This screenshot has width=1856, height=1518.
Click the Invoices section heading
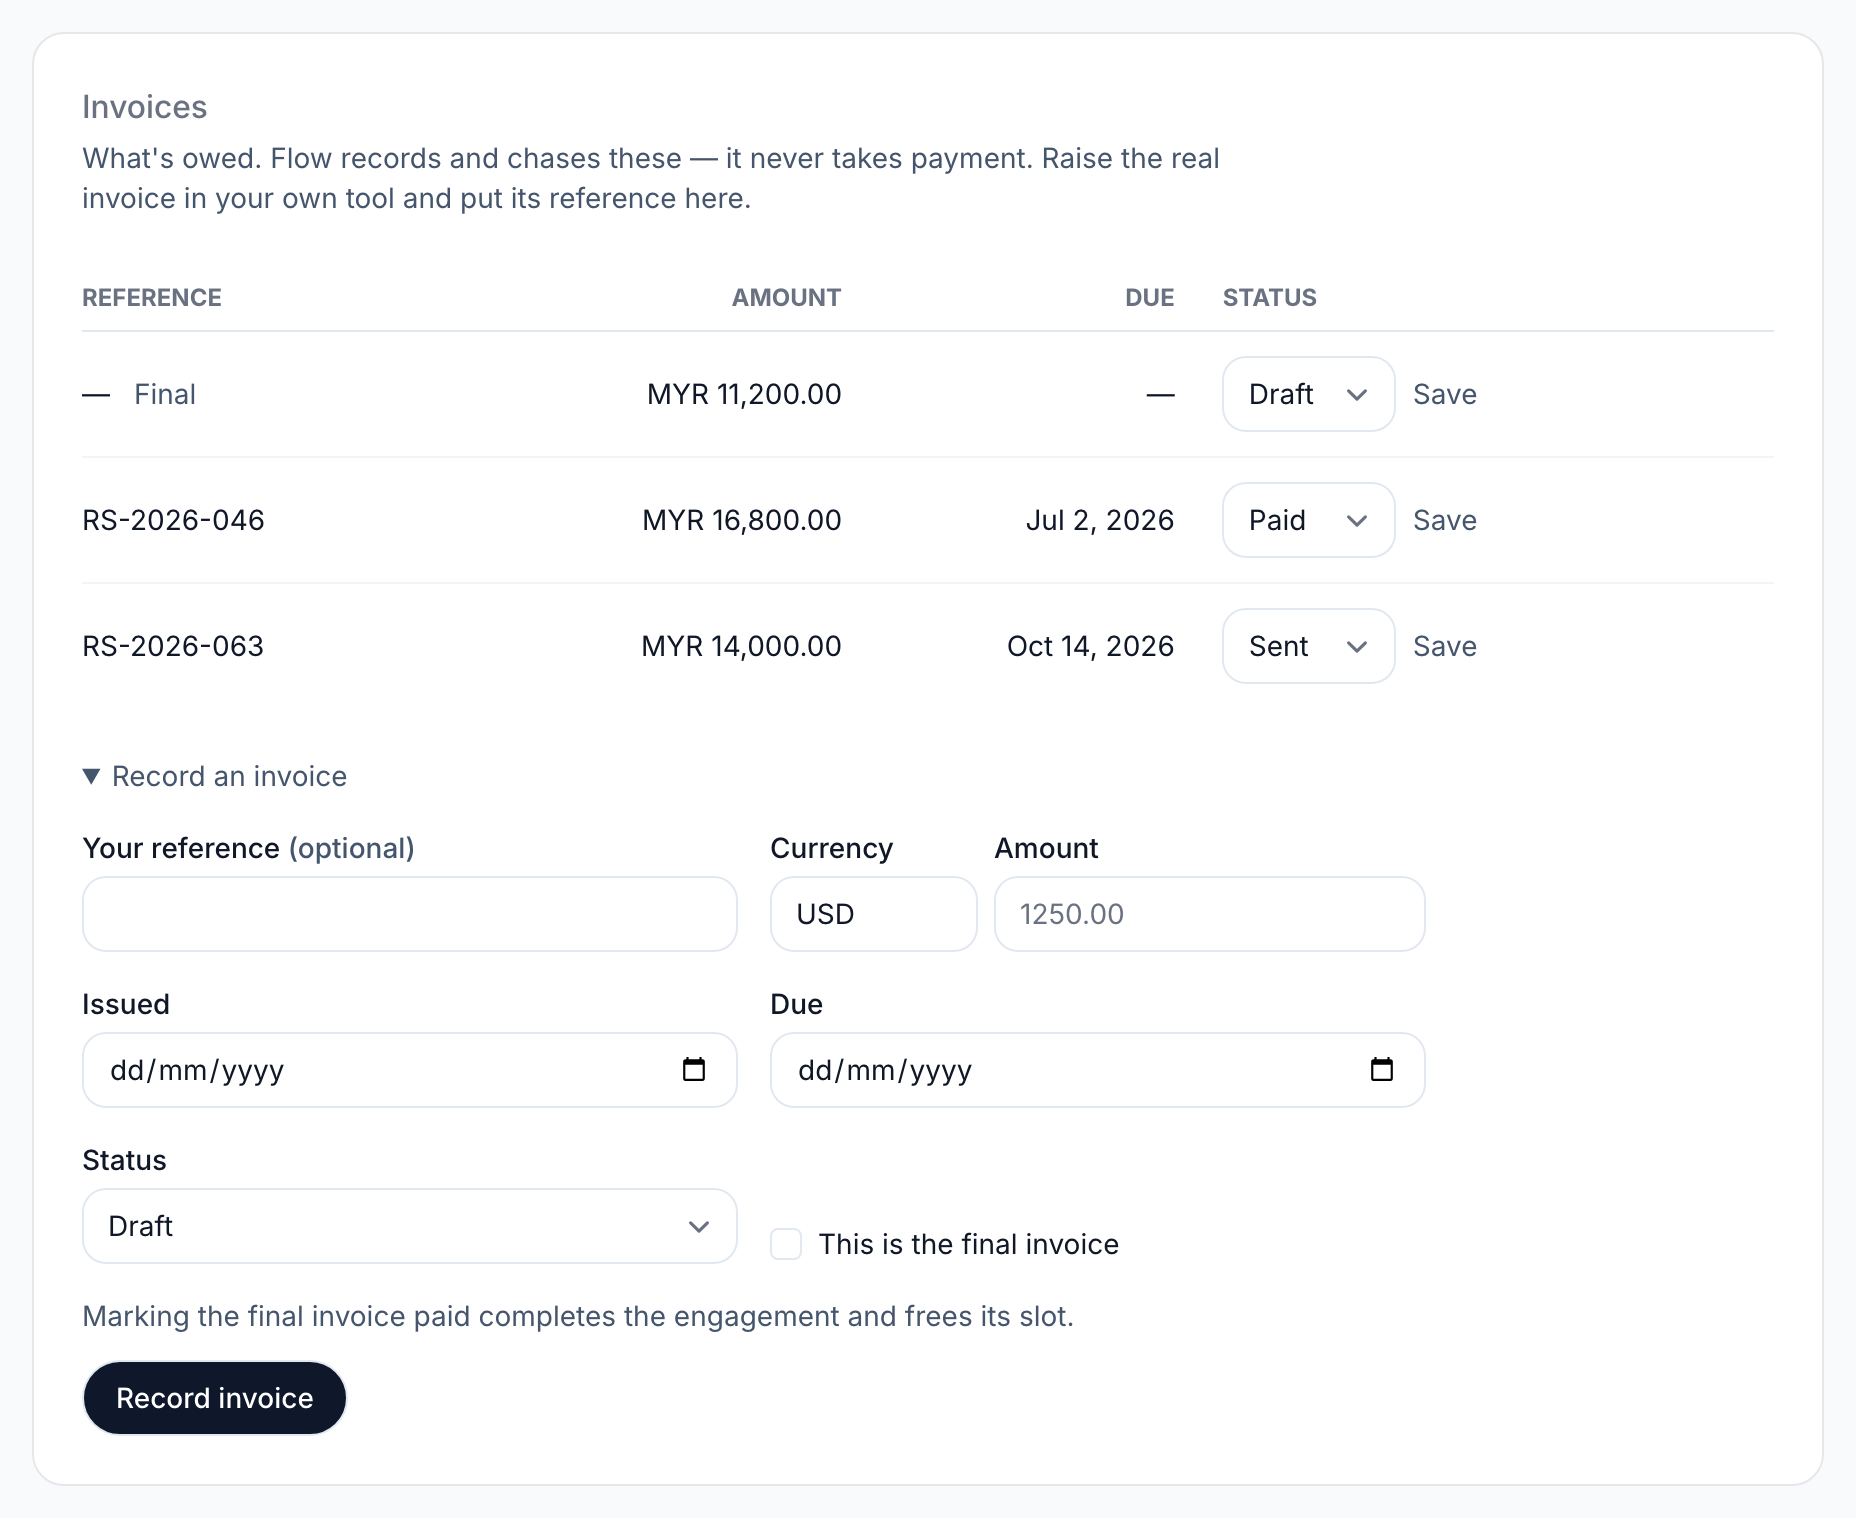(145, 107)
